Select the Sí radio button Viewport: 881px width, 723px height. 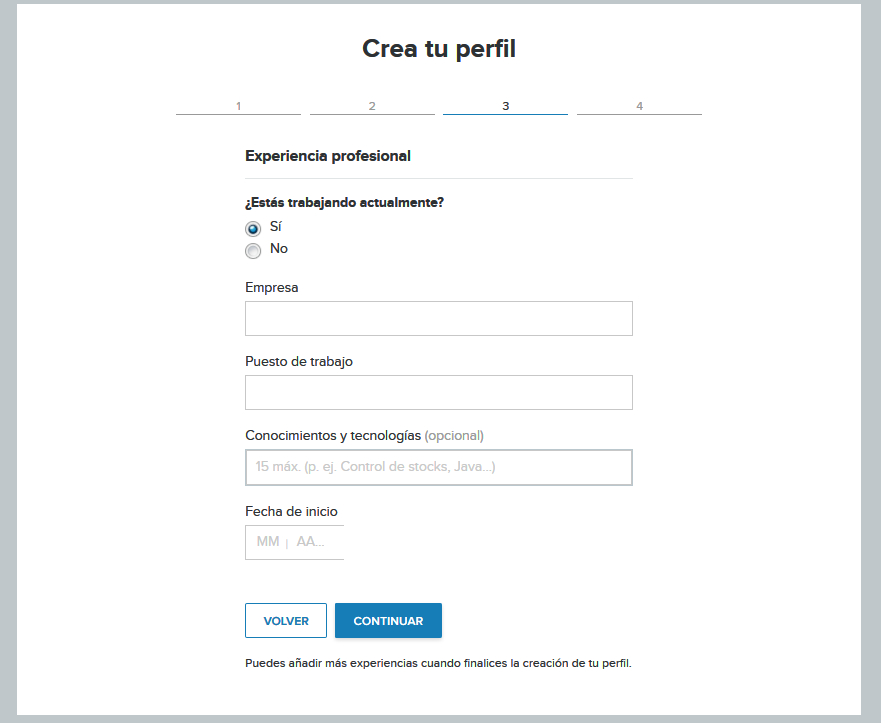[x=253, y=229]
